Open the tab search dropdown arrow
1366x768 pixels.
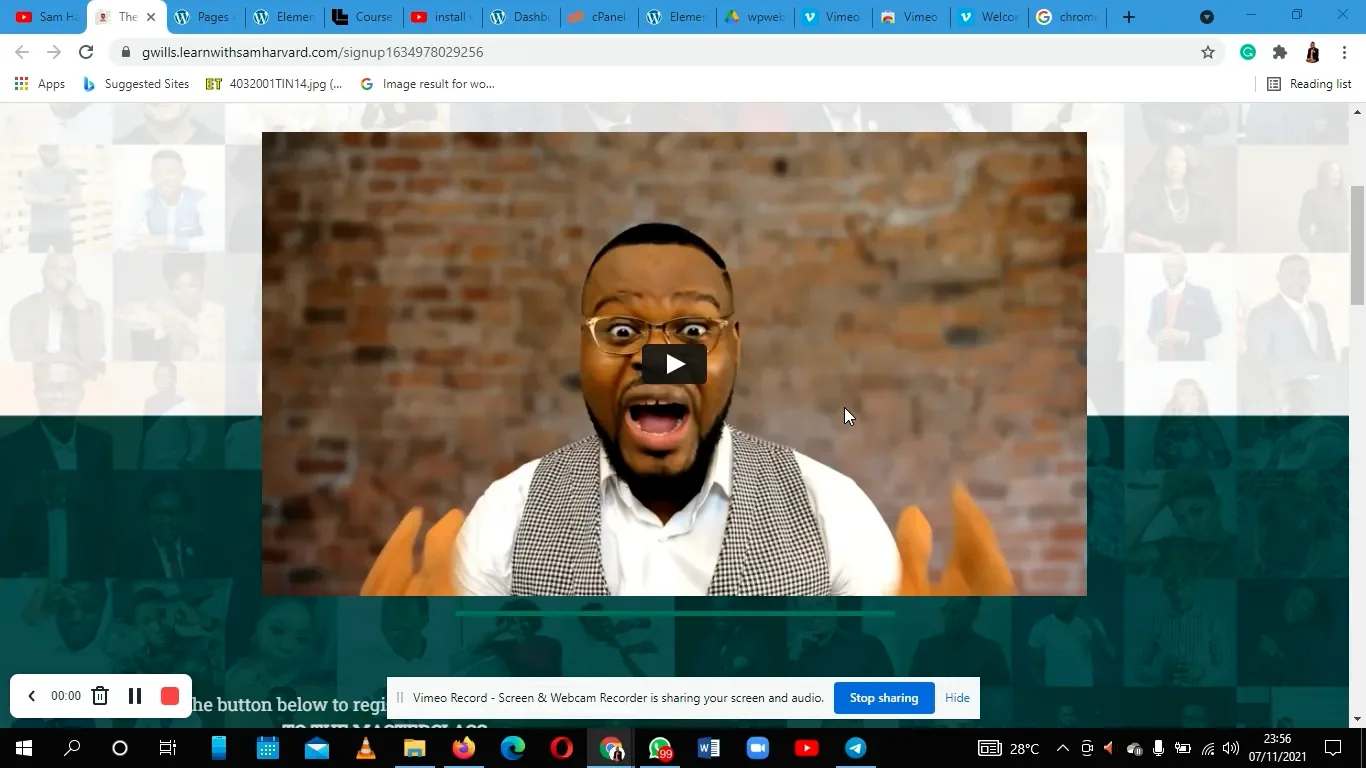pos(1207,17)
